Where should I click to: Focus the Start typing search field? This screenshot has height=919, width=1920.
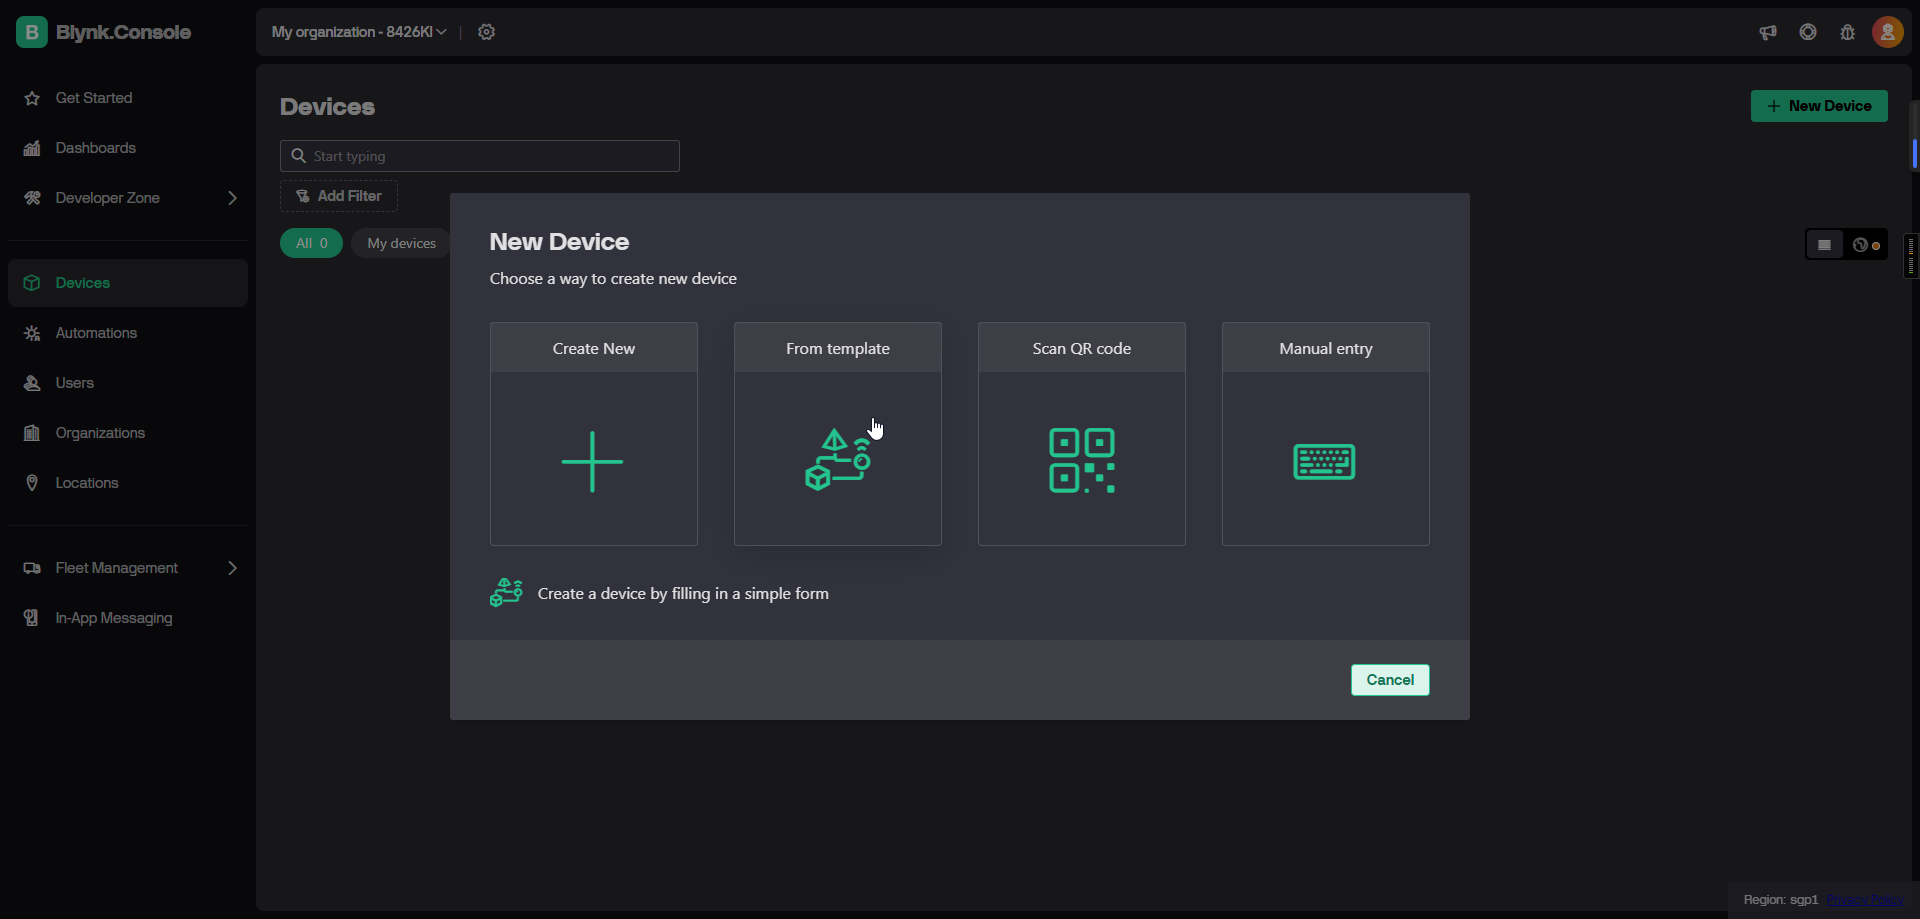[x=480, y=156]
